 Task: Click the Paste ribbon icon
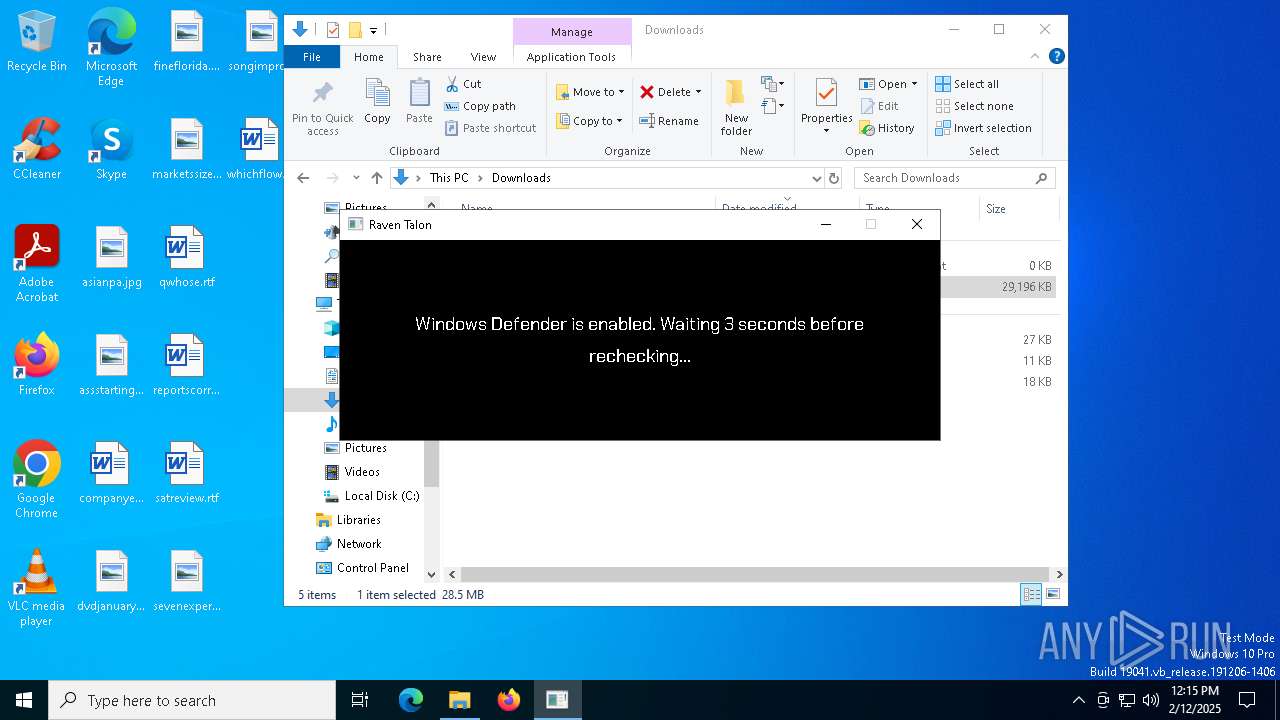tap(419, 101)
